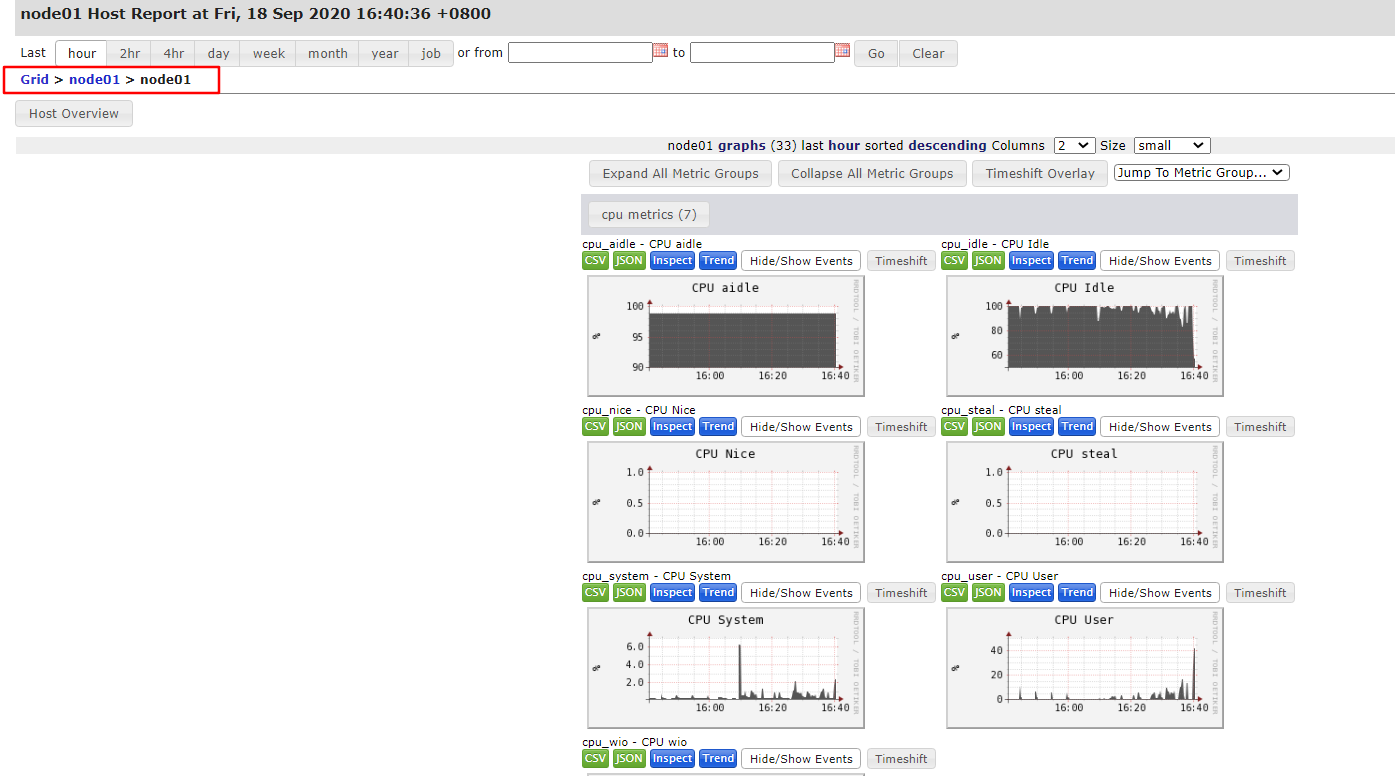Download CSV for cpu_system
This screenshot has height=776, width=1395.
[596, 593]
